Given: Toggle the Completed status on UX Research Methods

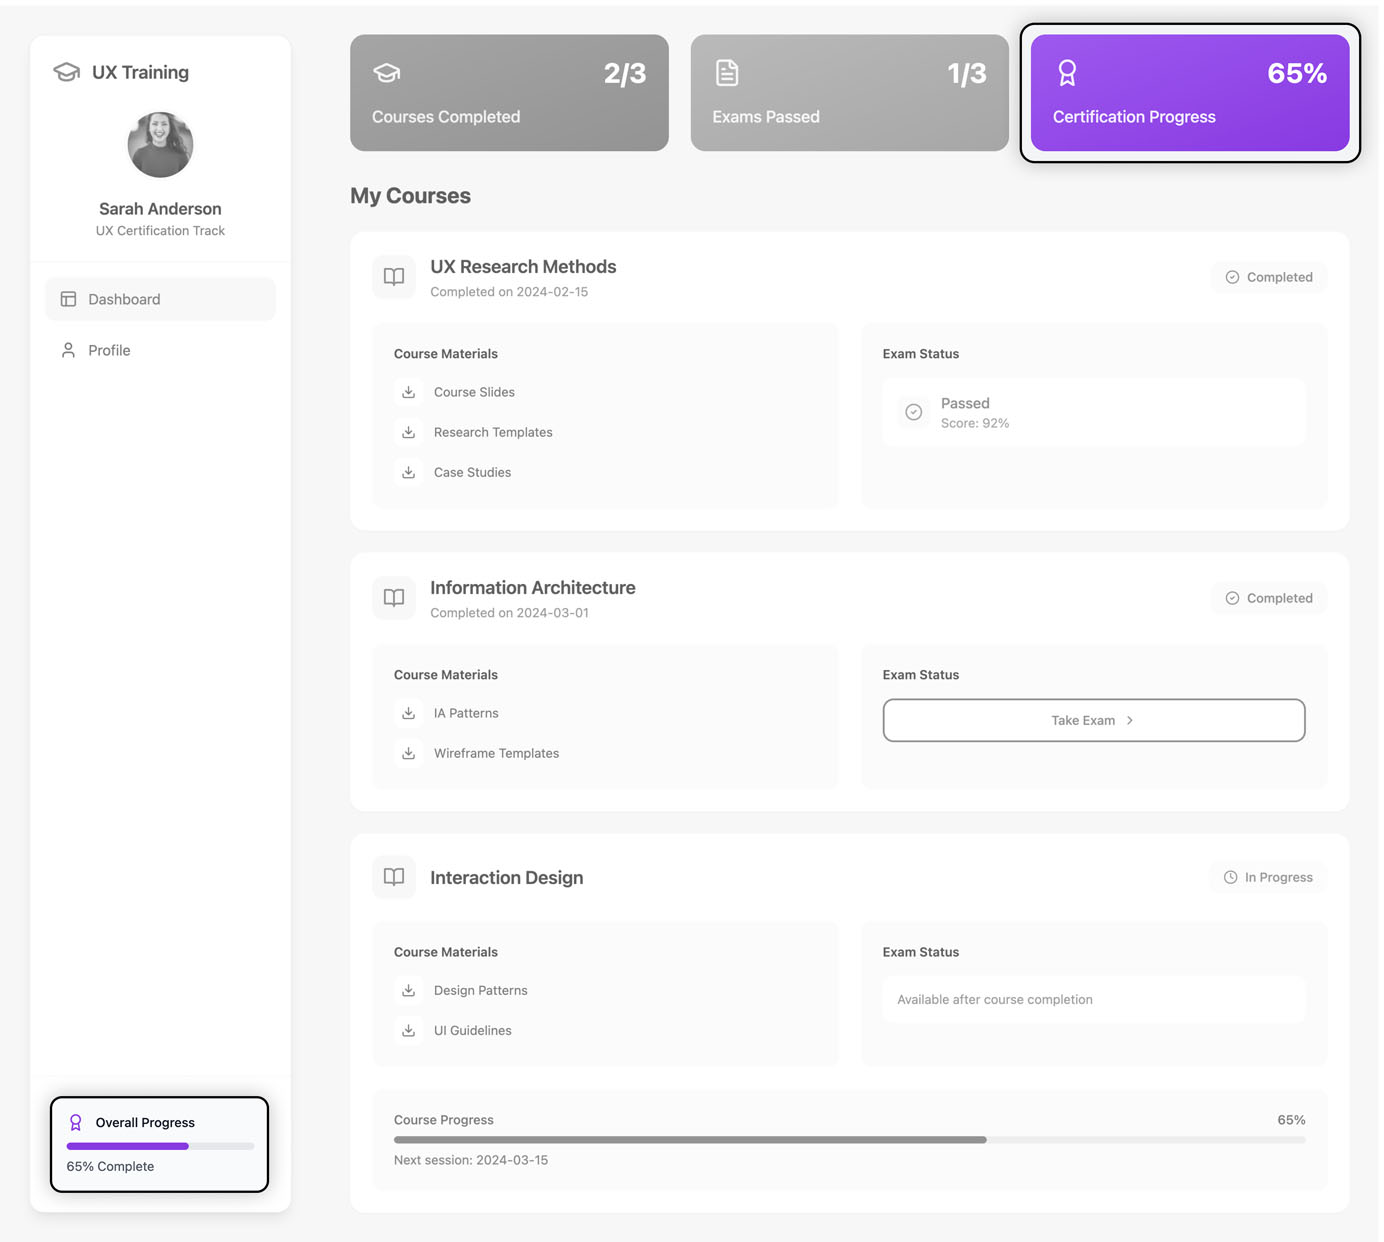Looking at the screenshot, I should pyautogui.click(x=1268, y=277).
